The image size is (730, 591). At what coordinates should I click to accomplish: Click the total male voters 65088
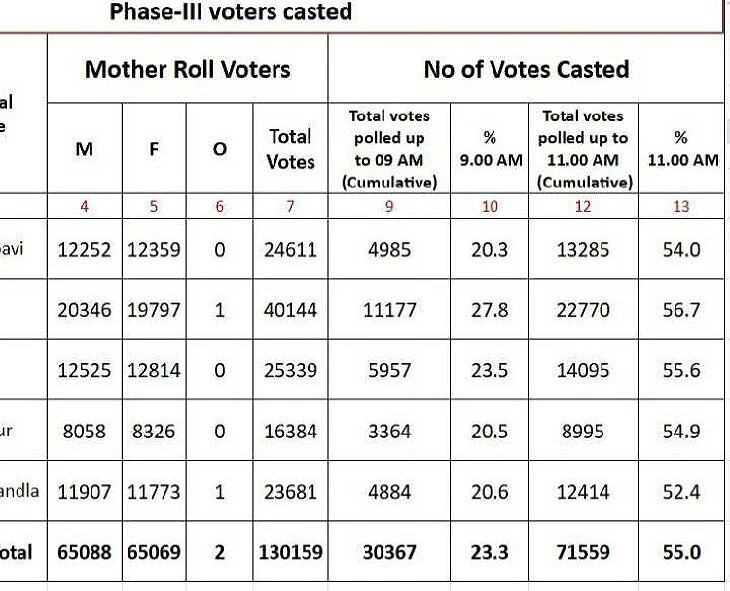point(84,552)
